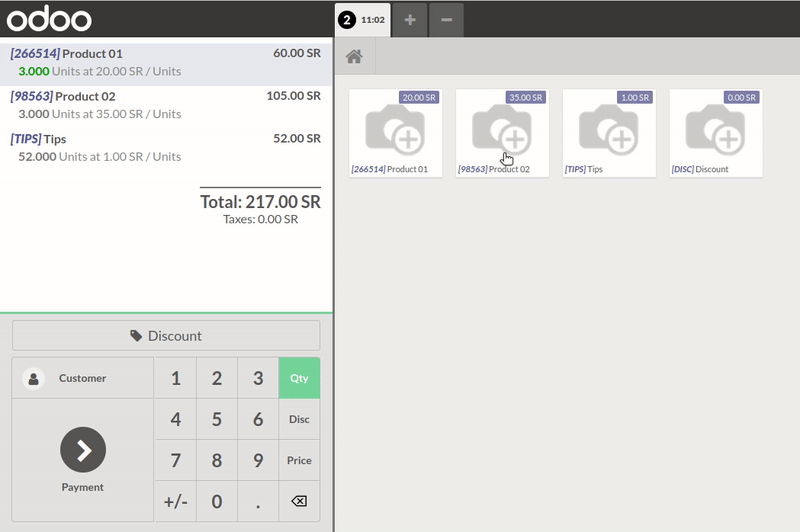Click the 1.00 SR price tag
Viewport: 800px width, 532px height.
pos(635,97)
